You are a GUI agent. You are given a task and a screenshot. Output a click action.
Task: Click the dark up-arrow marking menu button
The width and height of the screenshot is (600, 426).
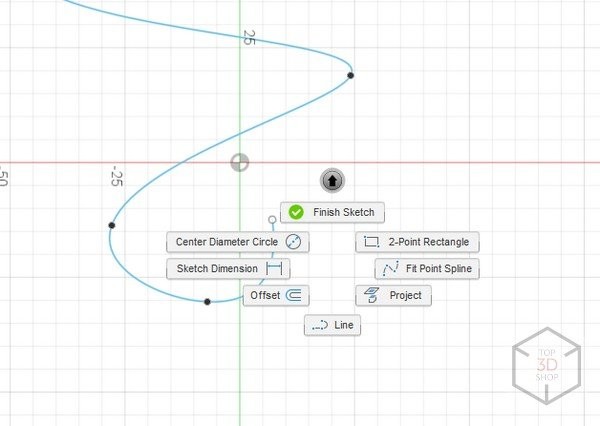333,180
